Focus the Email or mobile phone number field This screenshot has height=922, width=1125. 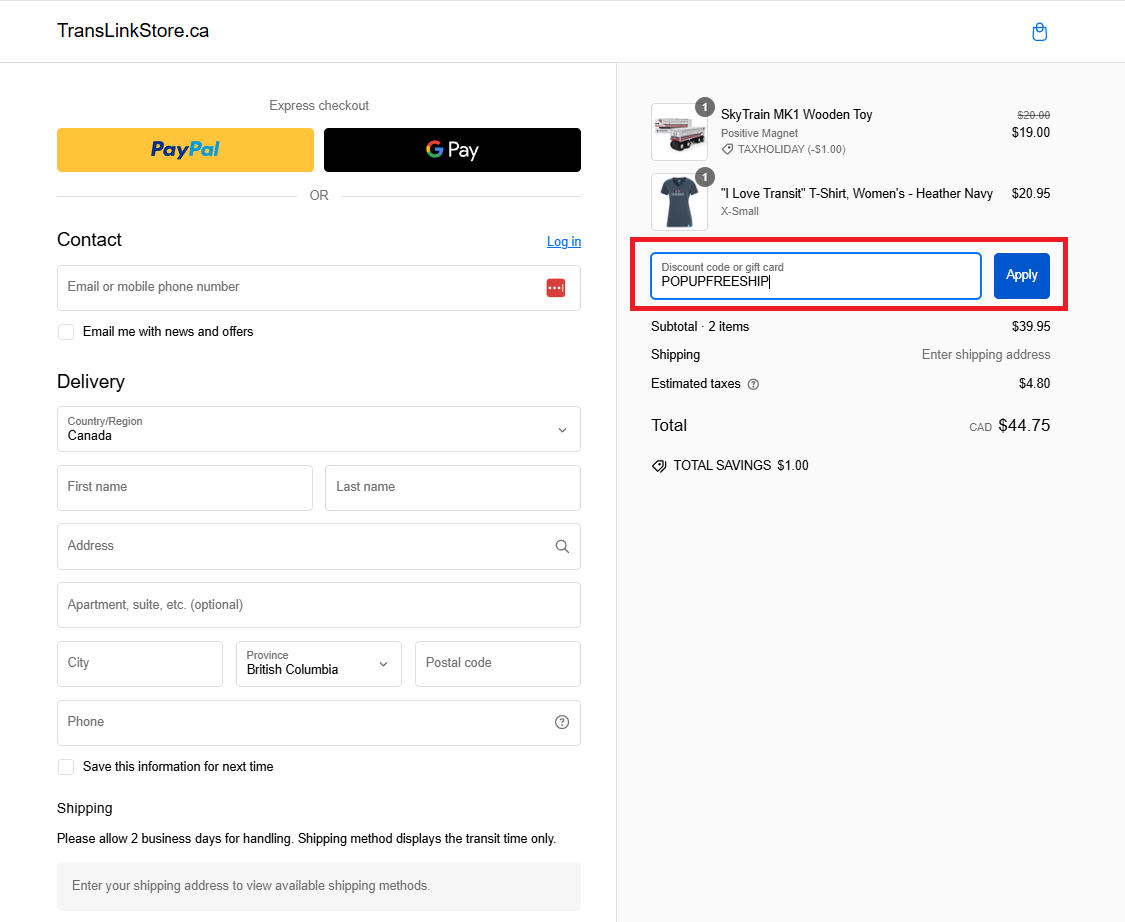[x=300, y=288]
